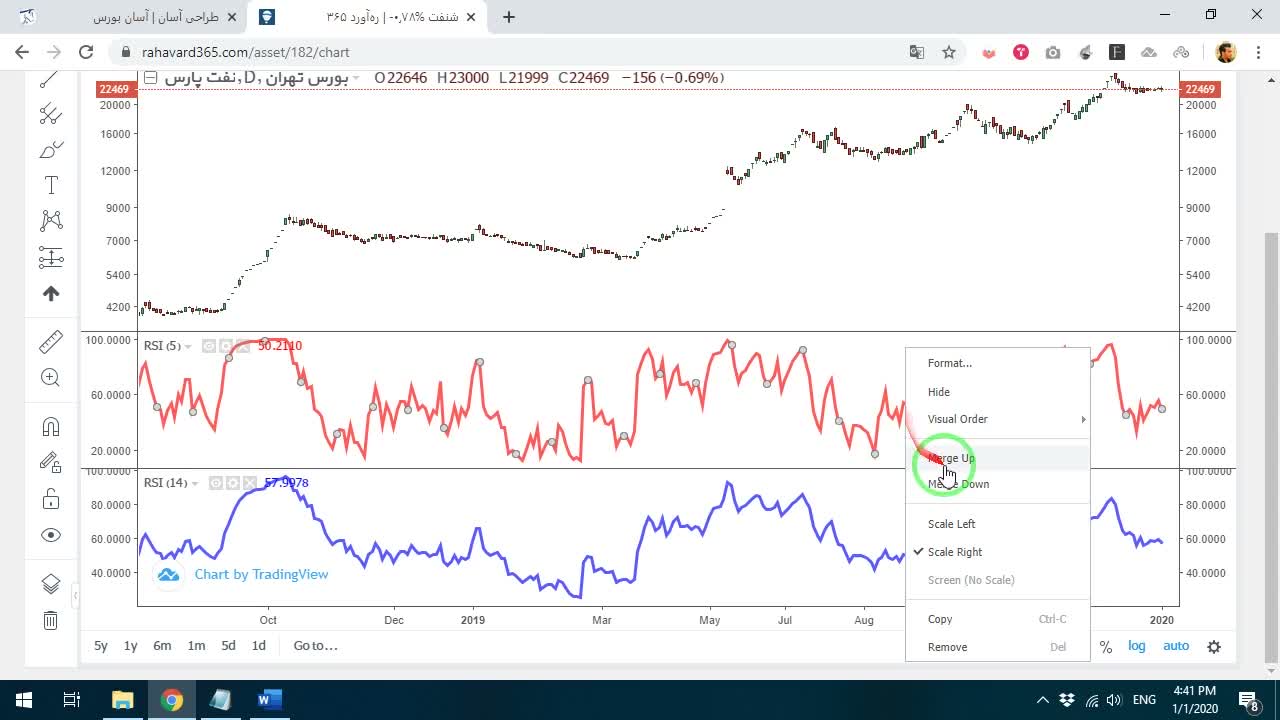Image resolution: width=1280 pixels, height=720 pixels.
Task: Select the brush drawing tool
Action: click(50, 150)
